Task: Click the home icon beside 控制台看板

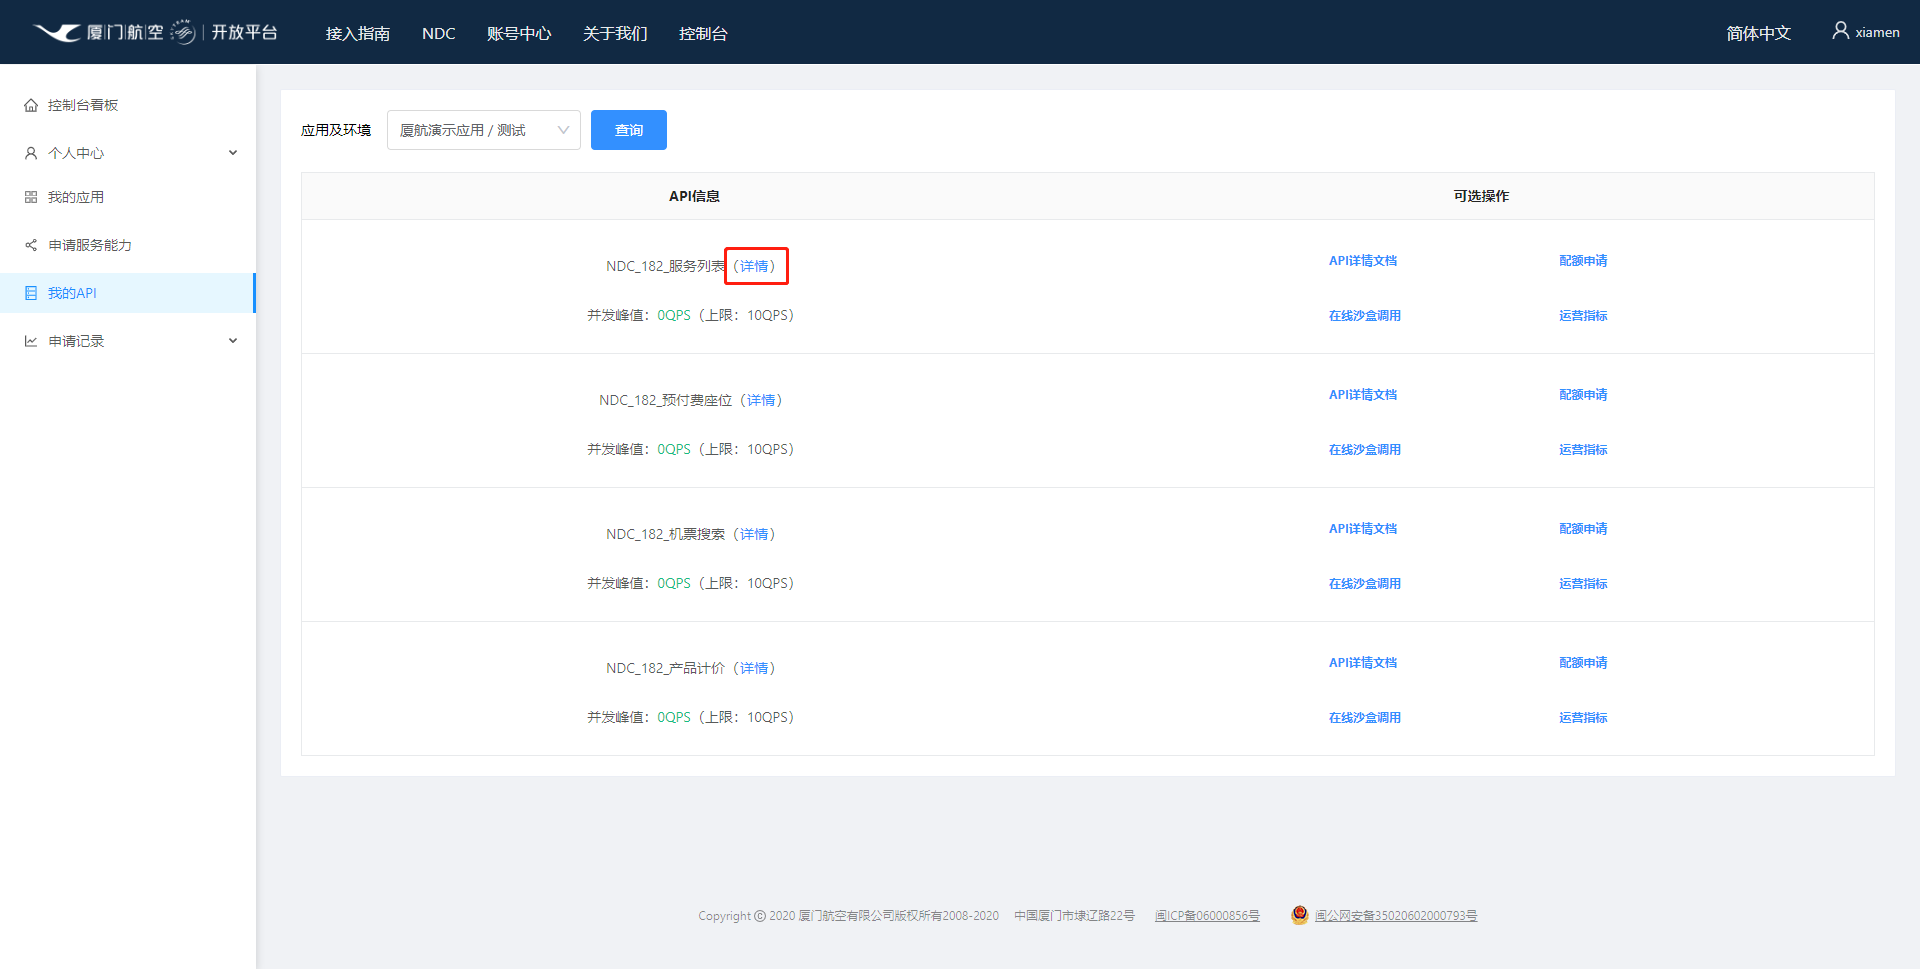Action: (x=31, y=105)
